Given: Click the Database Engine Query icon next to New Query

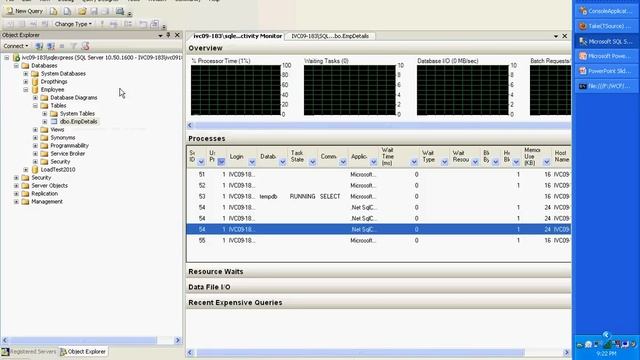Looking at the screenshot, I should pos(53,11).
